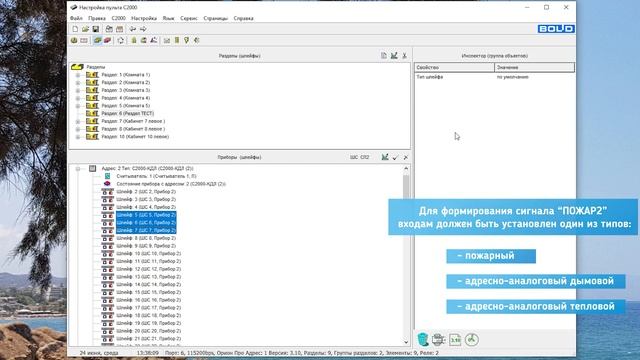Select Состояние прибора с адресом 2 row
The width and height of the screenshot is (640, 360).
[x=171, y=184]
